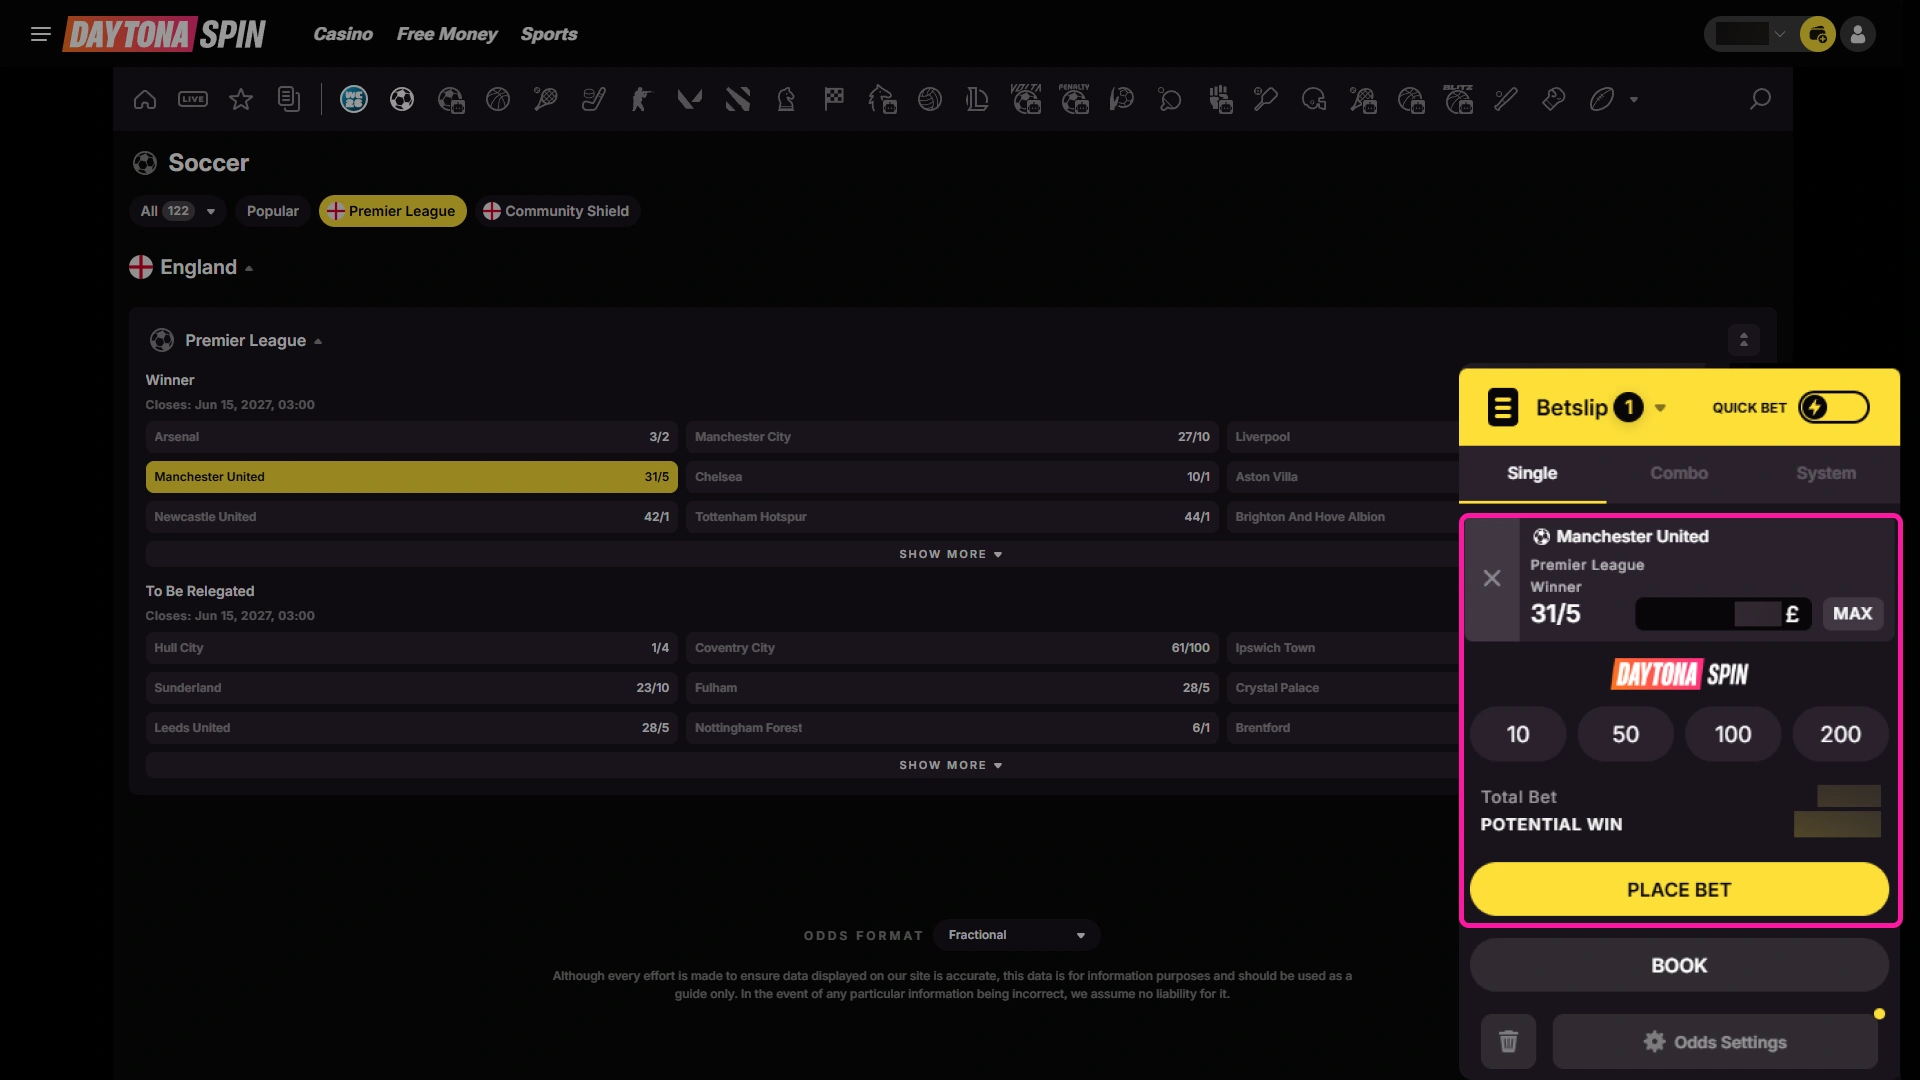Open the Casino menu item
Viewport: 1920px width, 1080px height.
343,34
